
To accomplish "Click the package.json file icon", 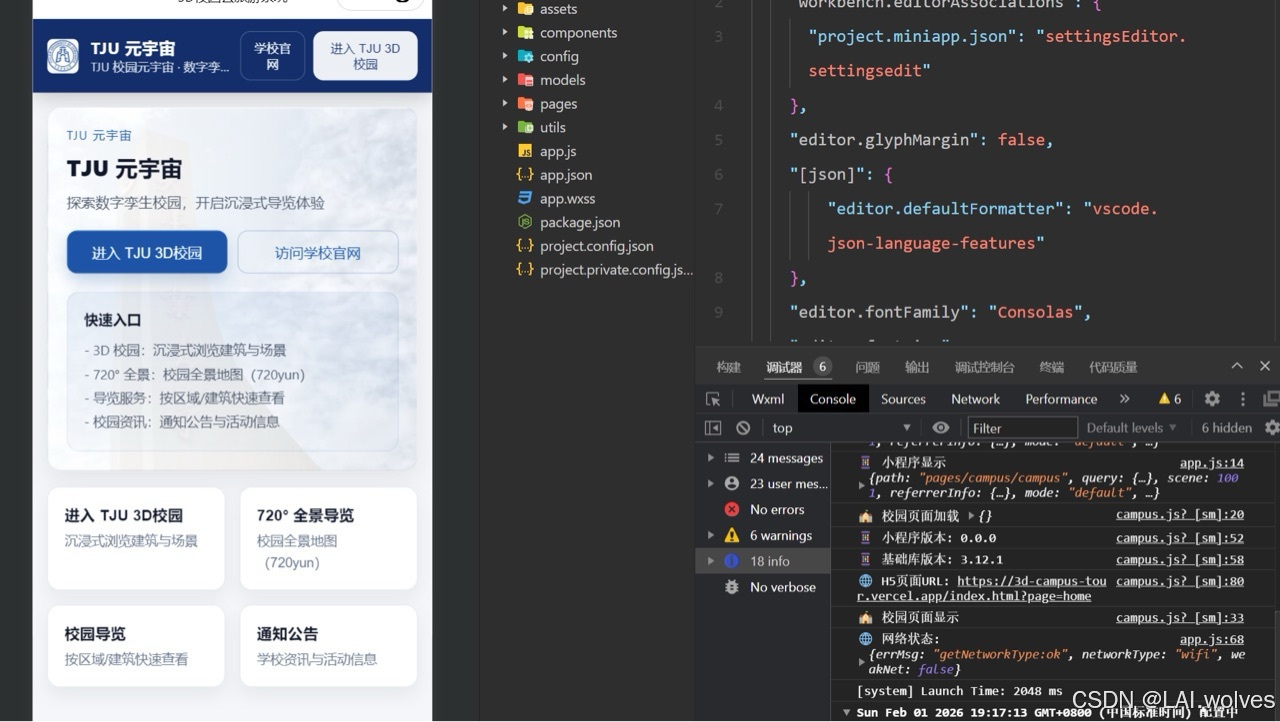I will (x=525, y=222).
